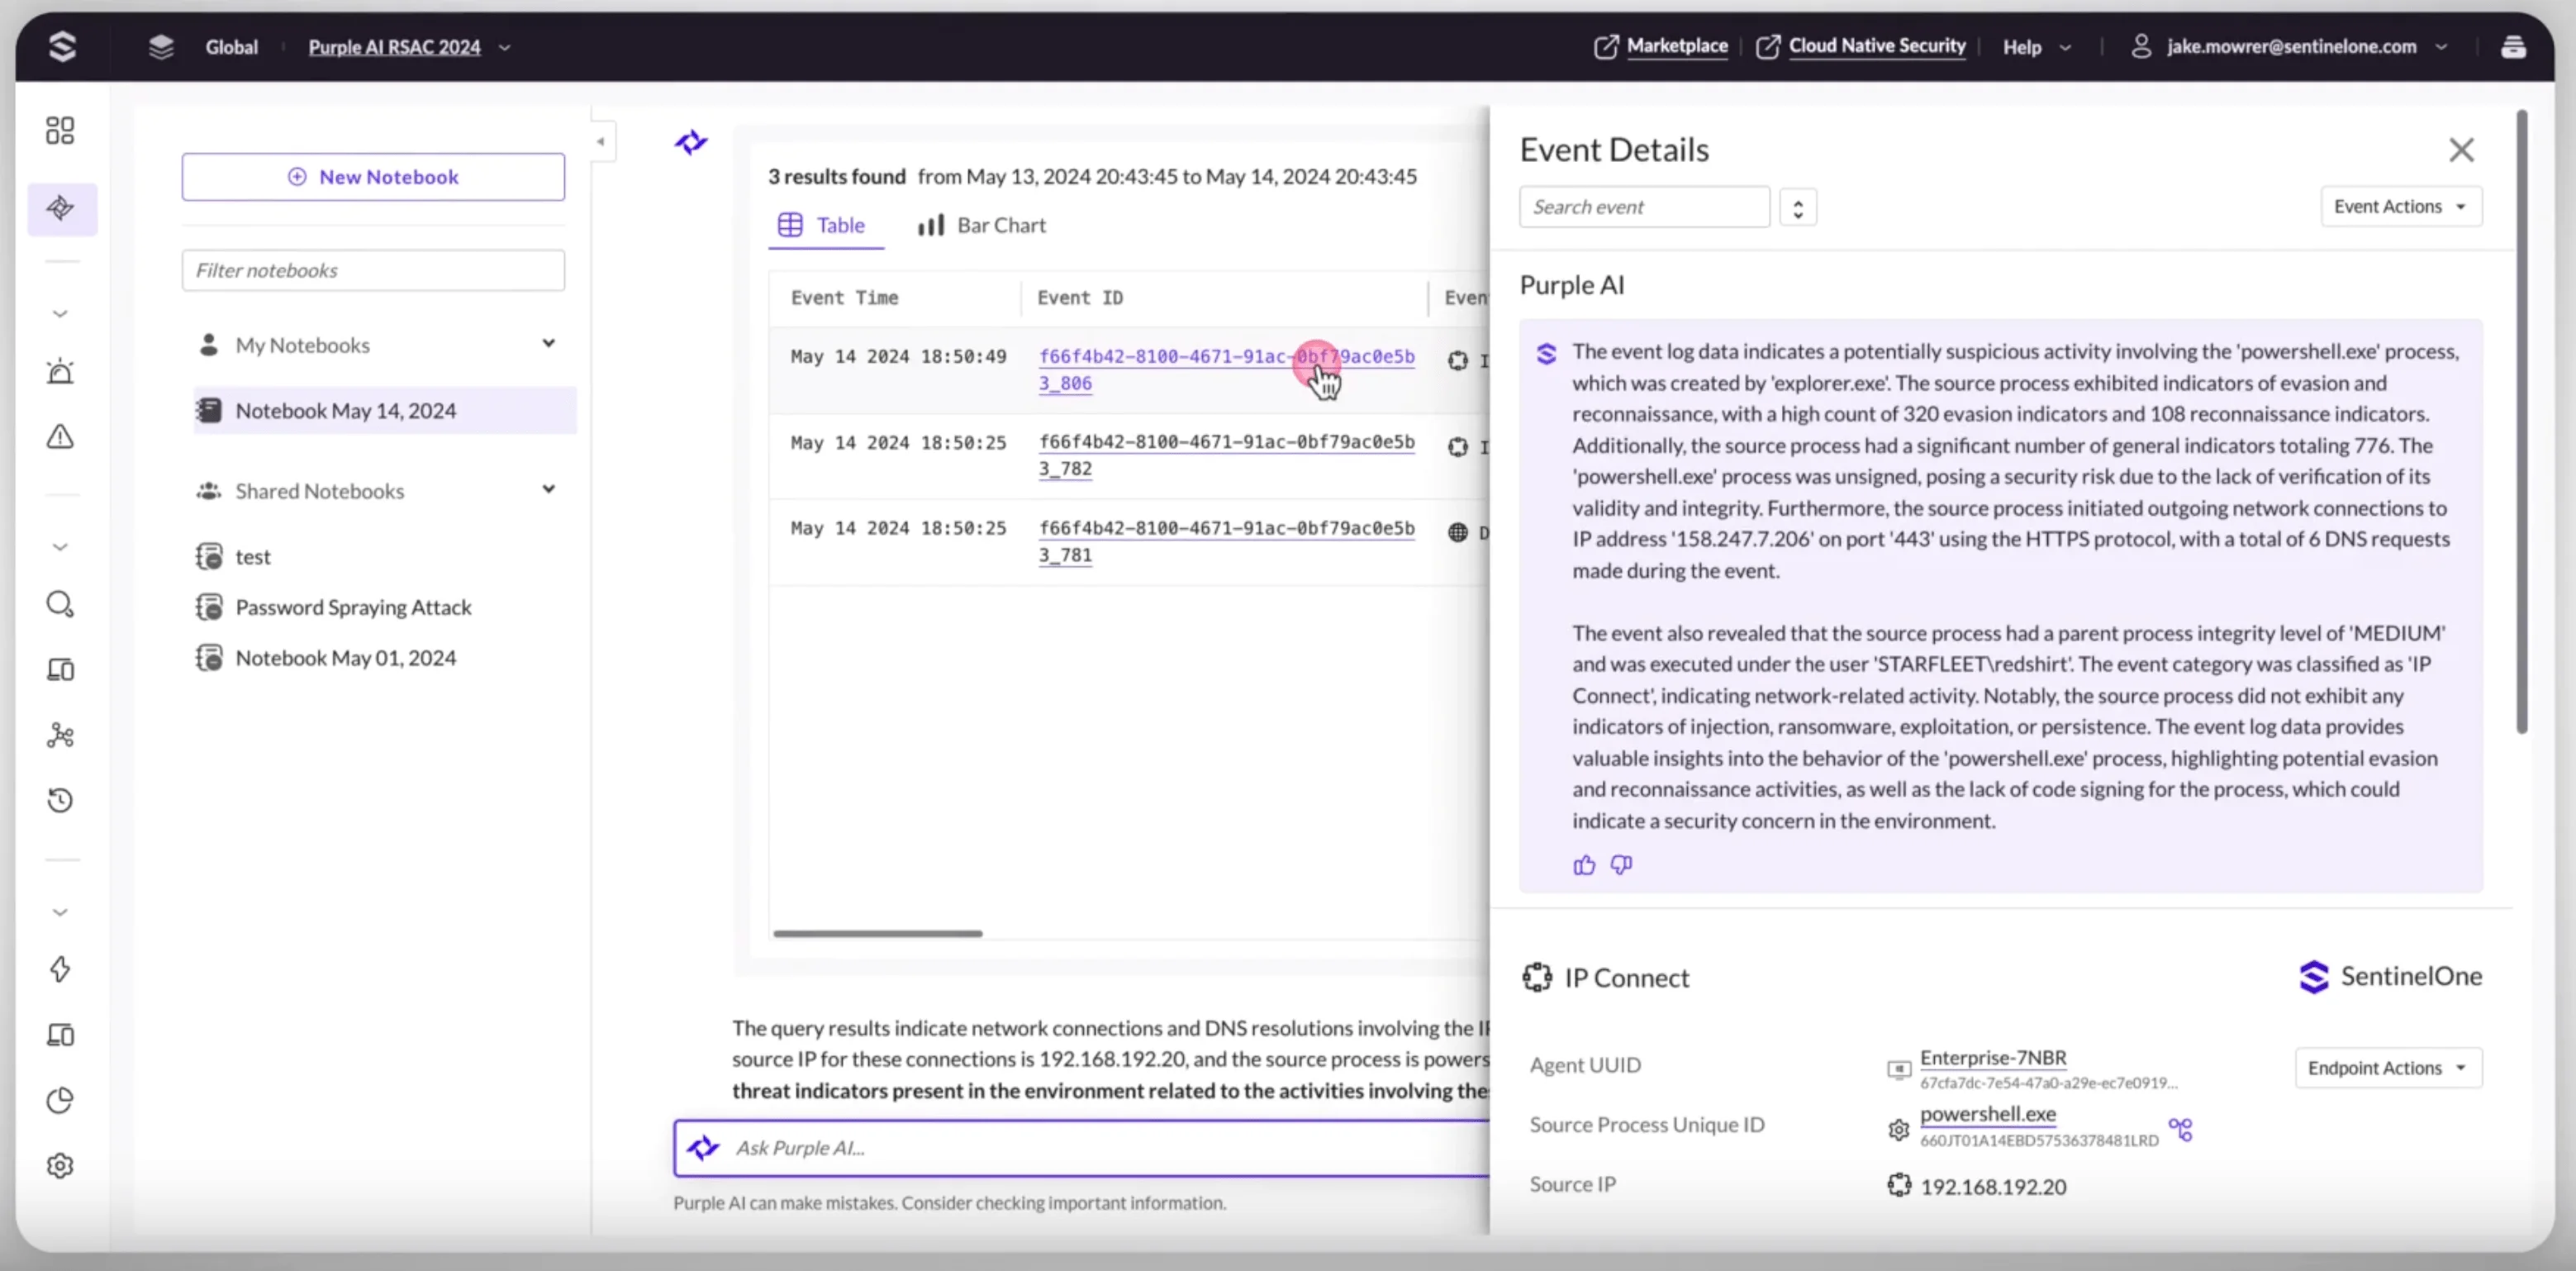
Task: Click the search event stepper arrows
Action: coord(1798,208)
